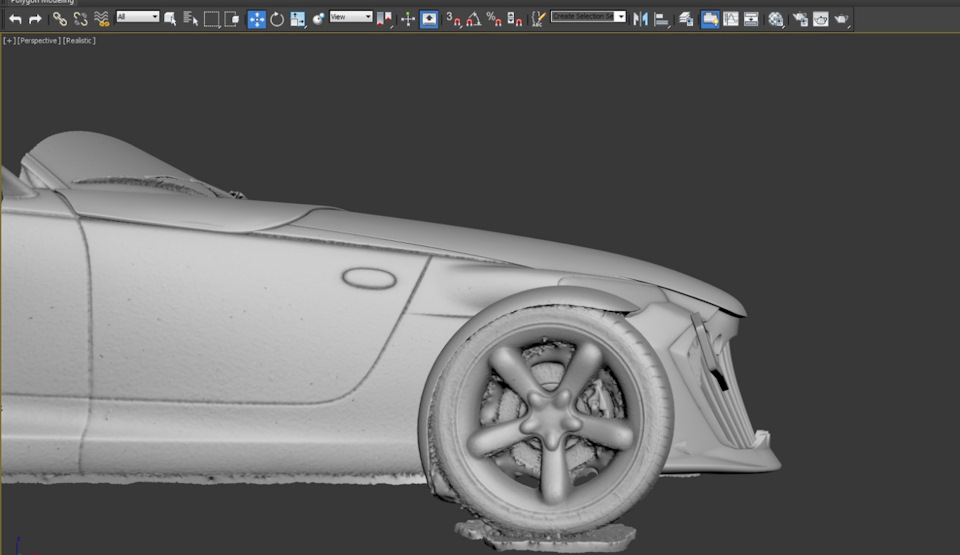The image size is (960, 555).
Task: Open the Render Setup teapot icon
Action: (x=800, y=19)
